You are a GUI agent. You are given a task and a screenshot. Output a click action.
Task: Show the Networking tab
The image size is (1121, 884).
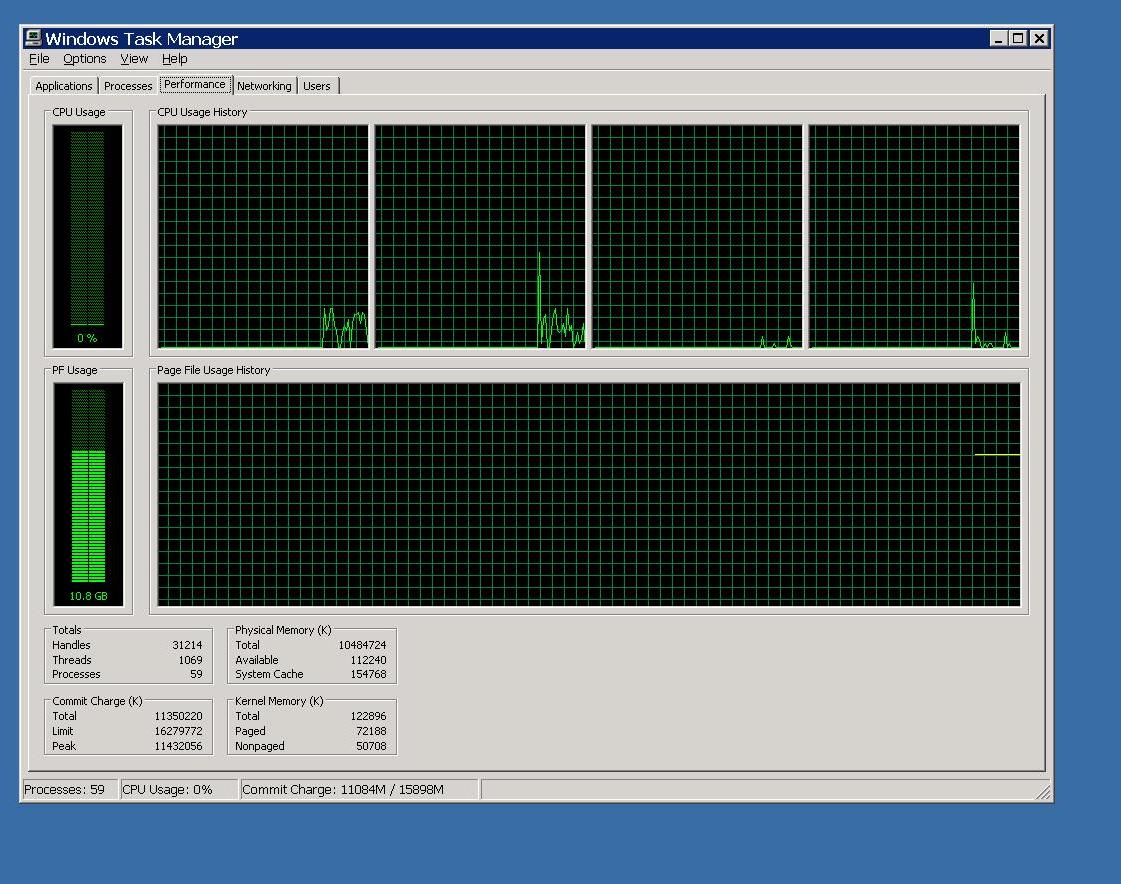click(264, 86)
